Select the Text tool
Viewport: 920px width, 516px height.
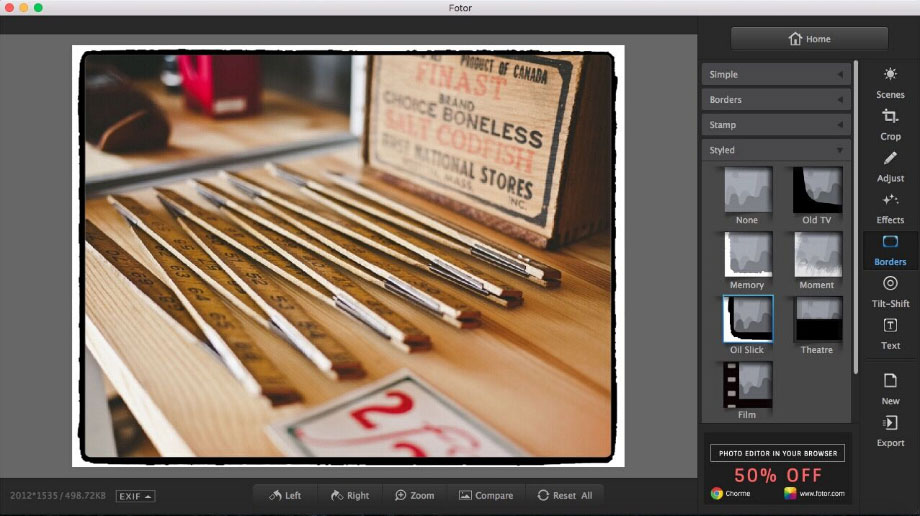[x=889, y=334]
